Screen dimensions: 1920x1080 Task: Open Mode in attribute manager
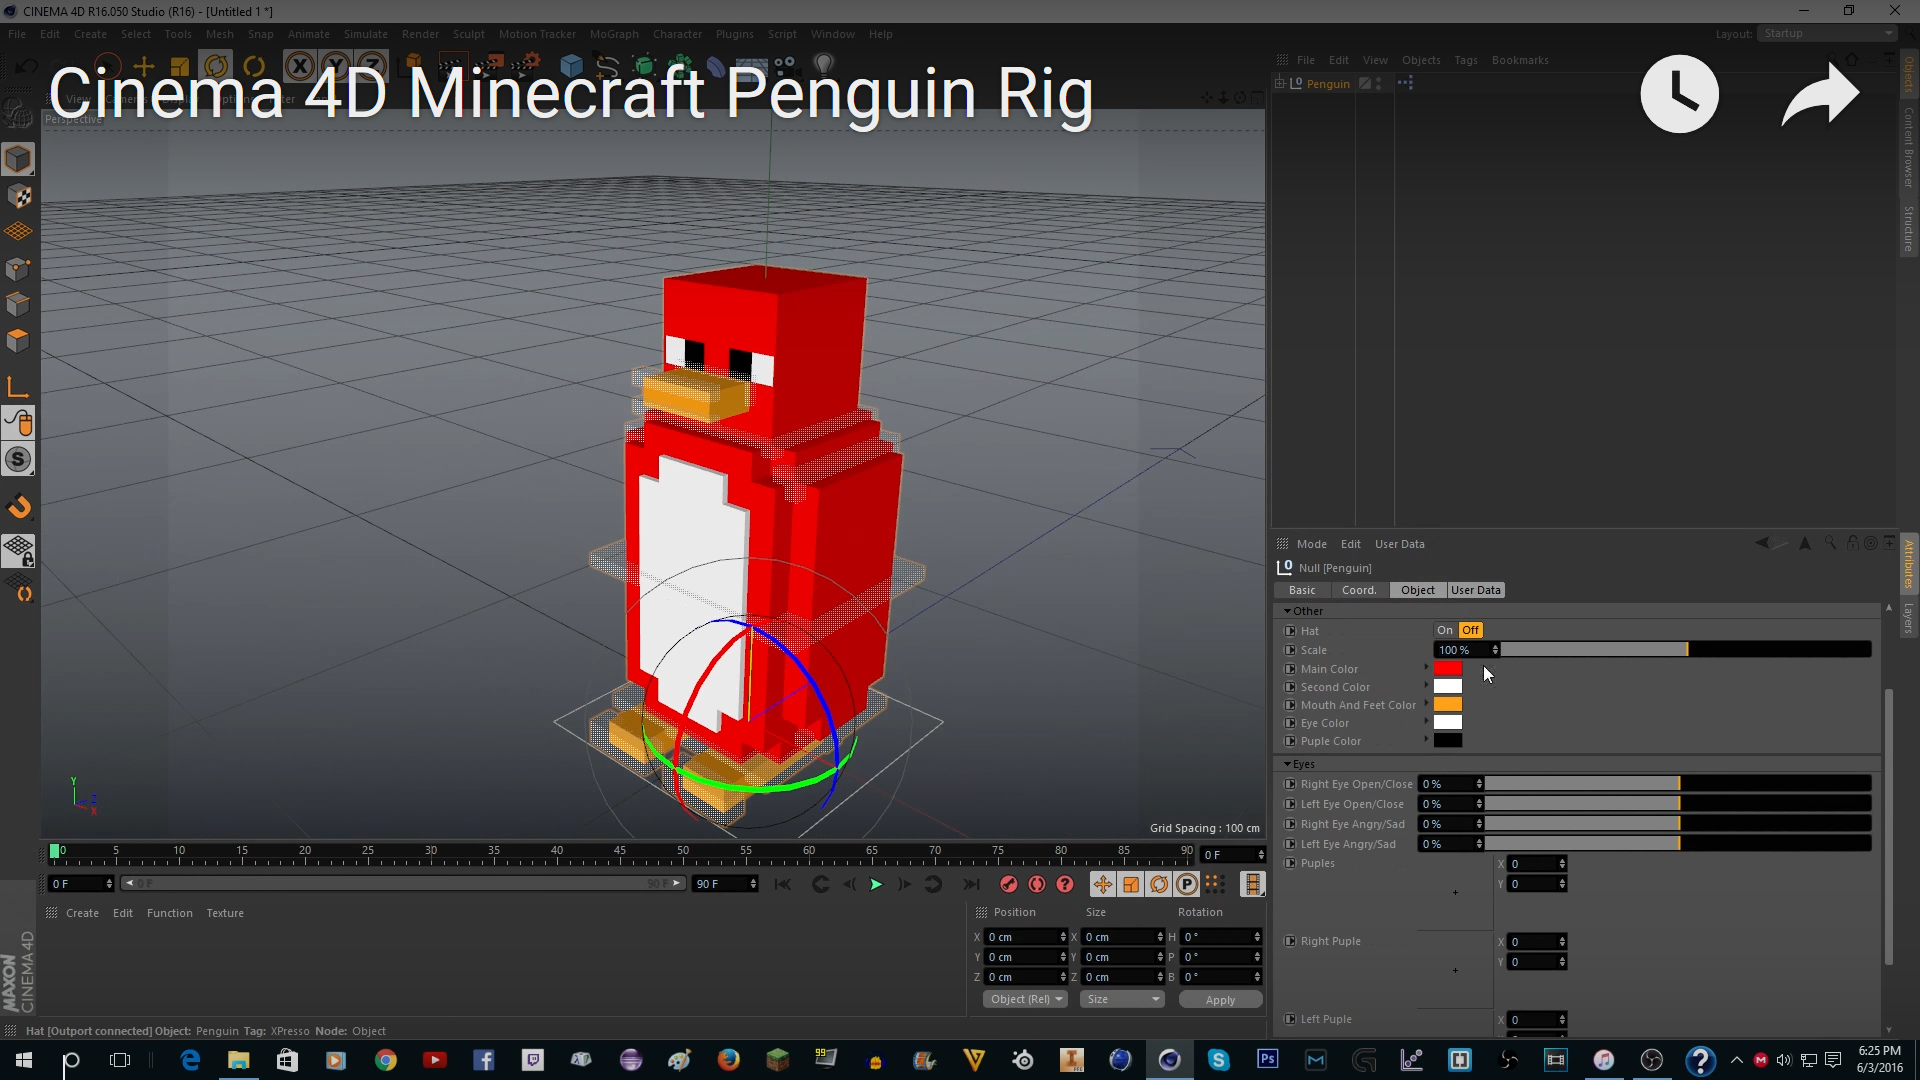click(1312, 544)
